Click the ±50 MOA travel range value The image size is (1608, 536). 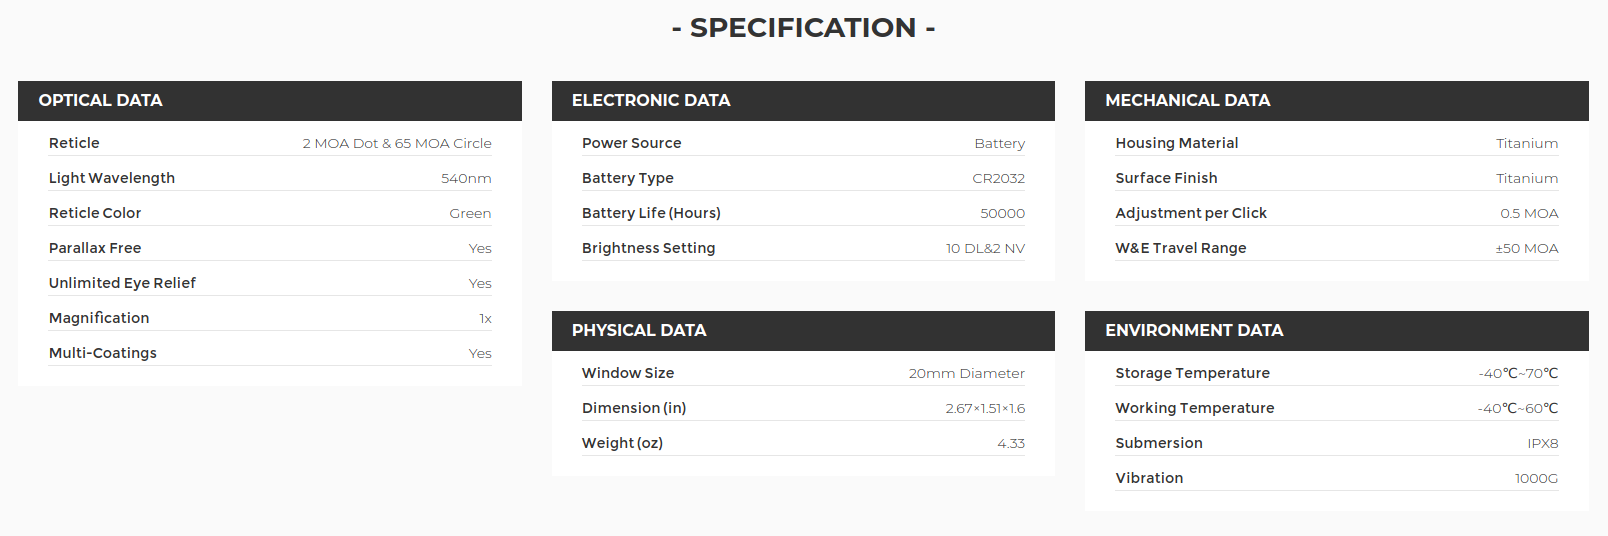point(1527,249)
